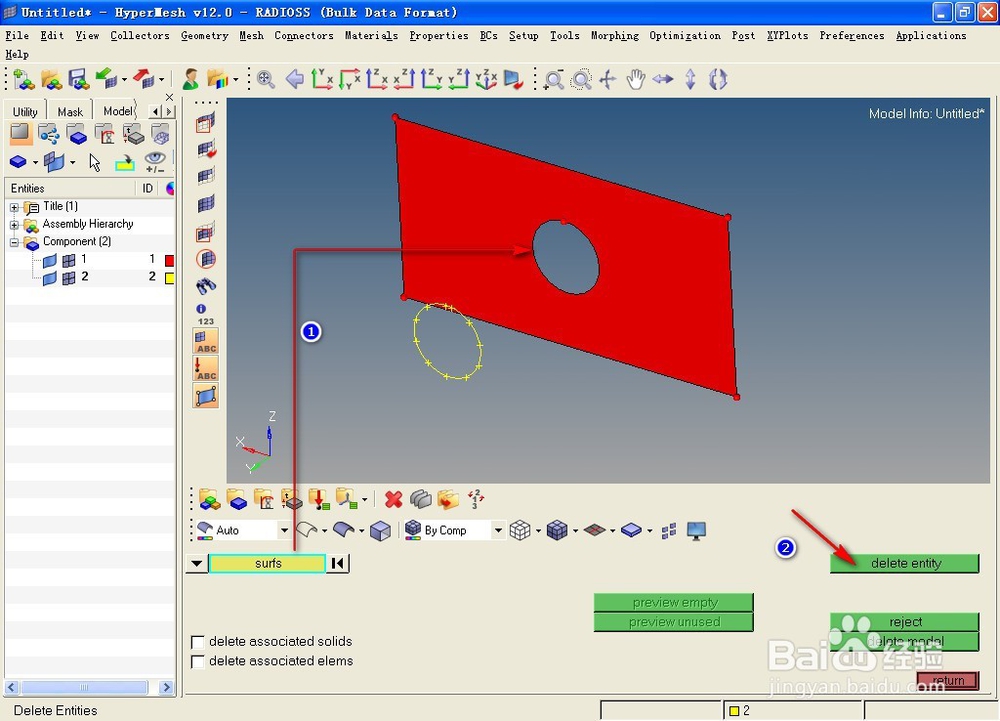Click the circular mesh mask icon in vertical toolbar
This screenshot has width=1000, height=721.
tap(206, 259)
